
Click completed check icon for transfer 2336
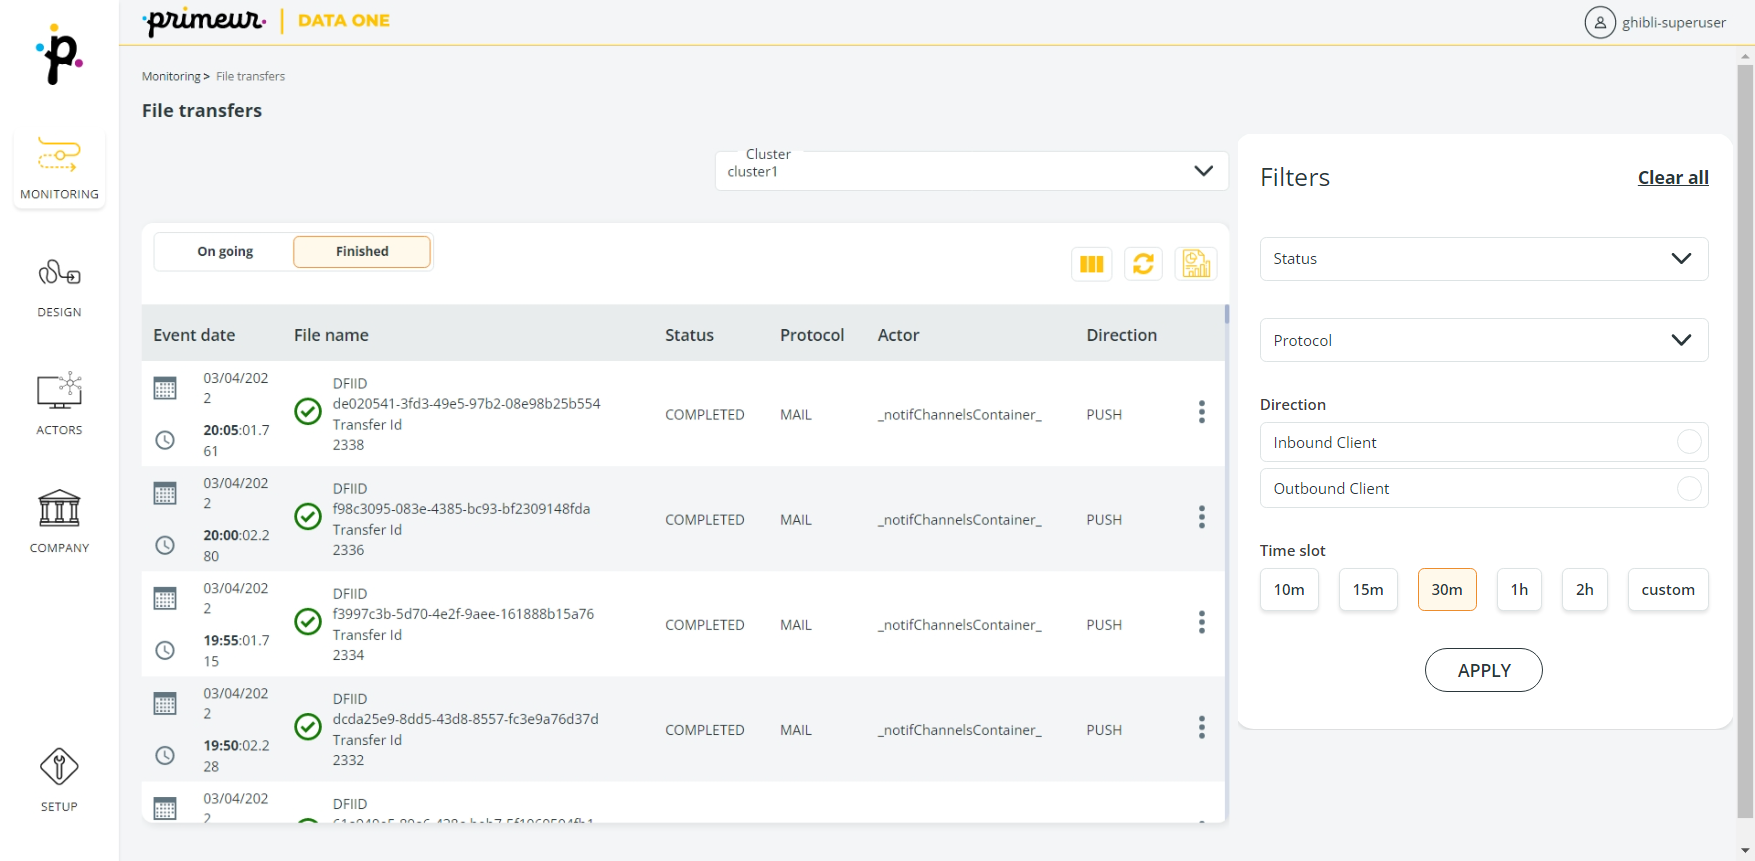[x=308, y=516]
